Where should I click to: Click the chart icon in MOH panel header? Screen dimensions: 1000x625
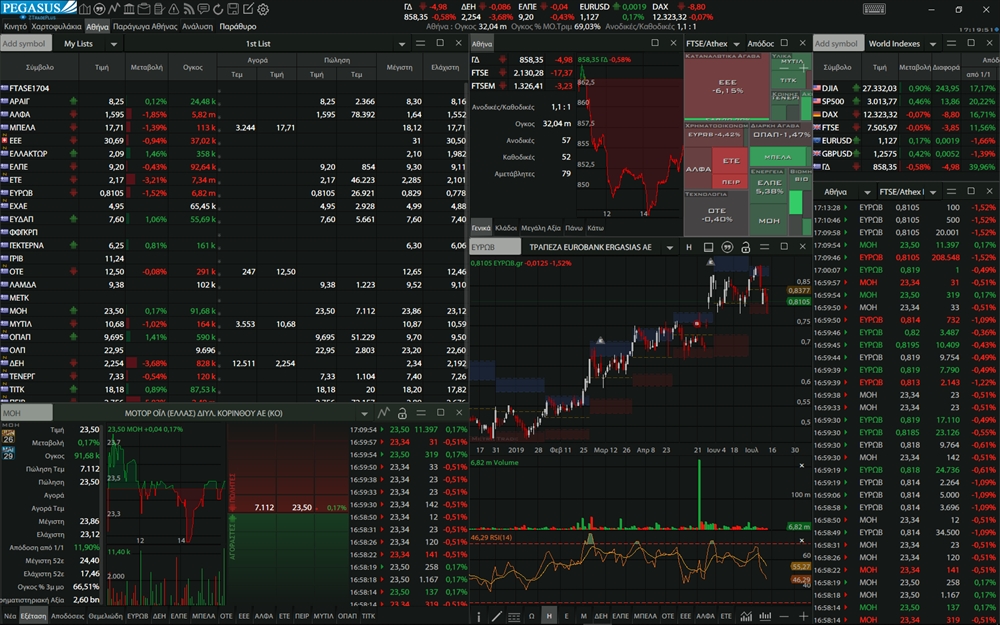click(x=383, y=413)
